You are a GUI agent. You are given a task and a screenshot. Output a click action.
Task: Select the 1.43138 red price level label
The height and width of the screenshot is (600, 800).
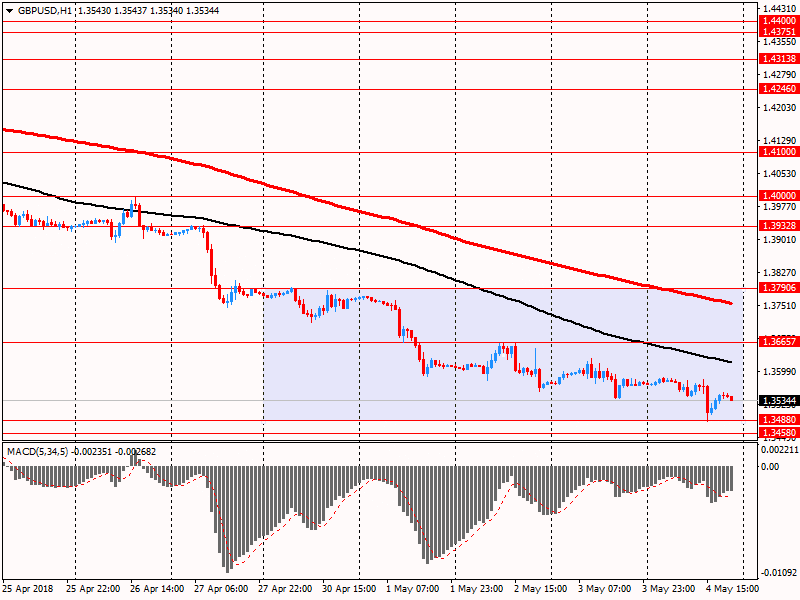(779, 59)
